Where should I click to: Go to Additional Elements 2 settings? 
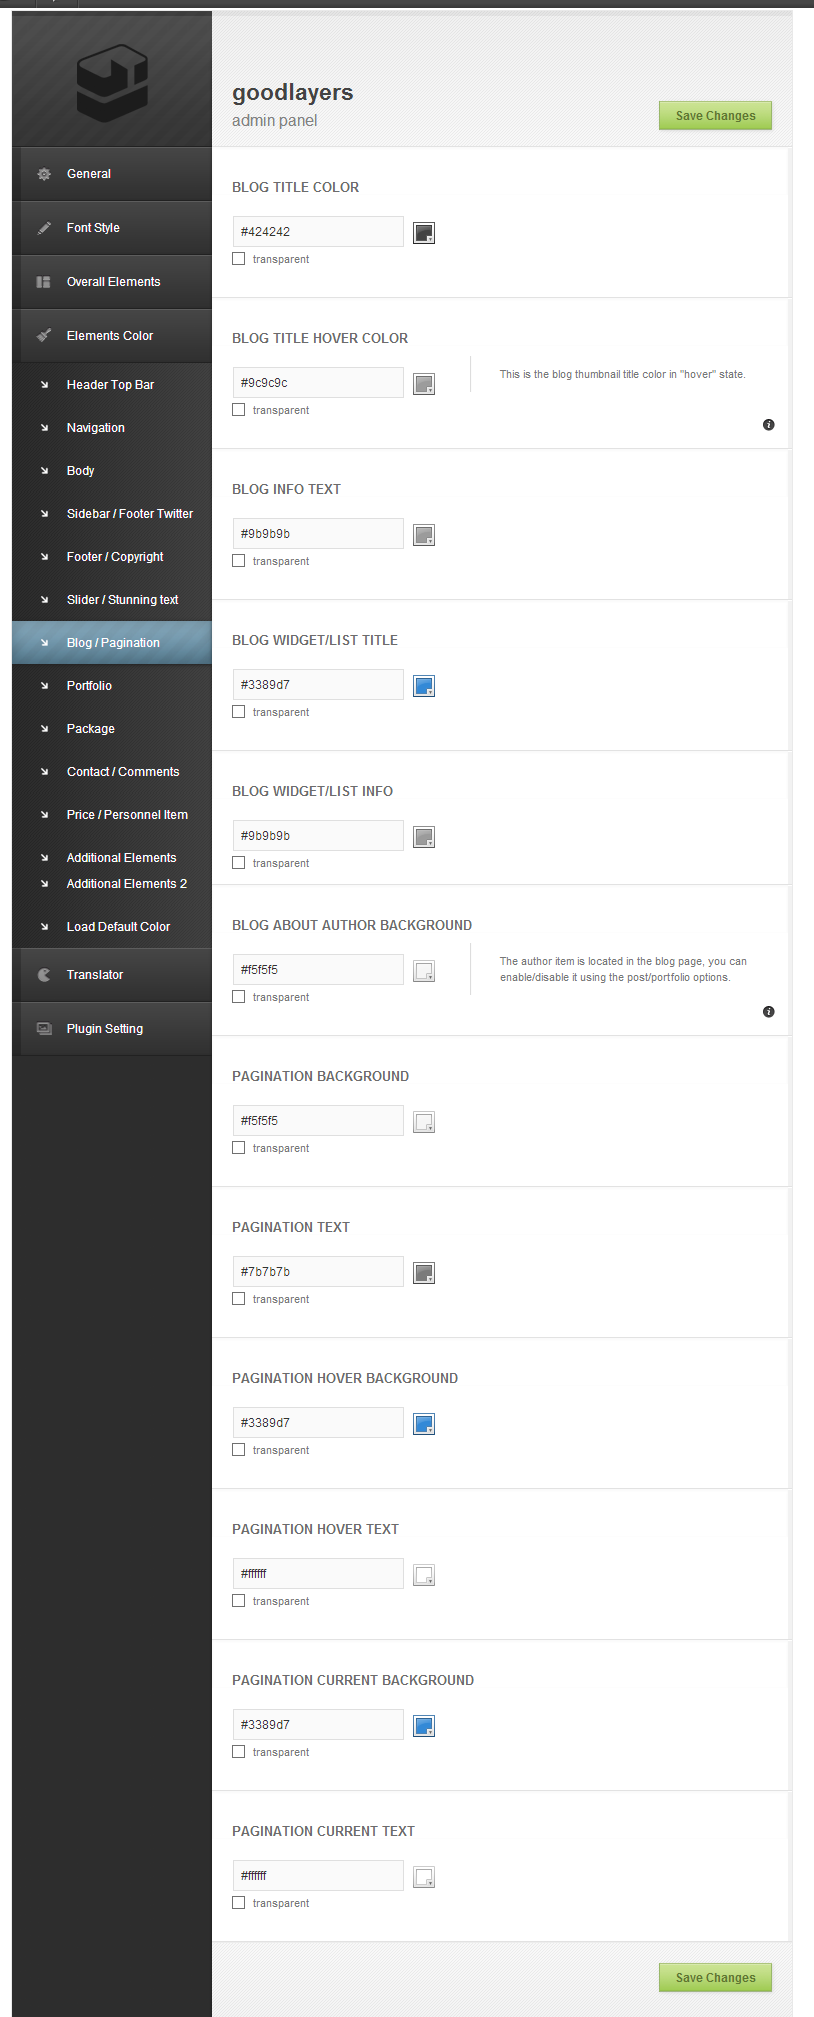[x=126, y=884]
